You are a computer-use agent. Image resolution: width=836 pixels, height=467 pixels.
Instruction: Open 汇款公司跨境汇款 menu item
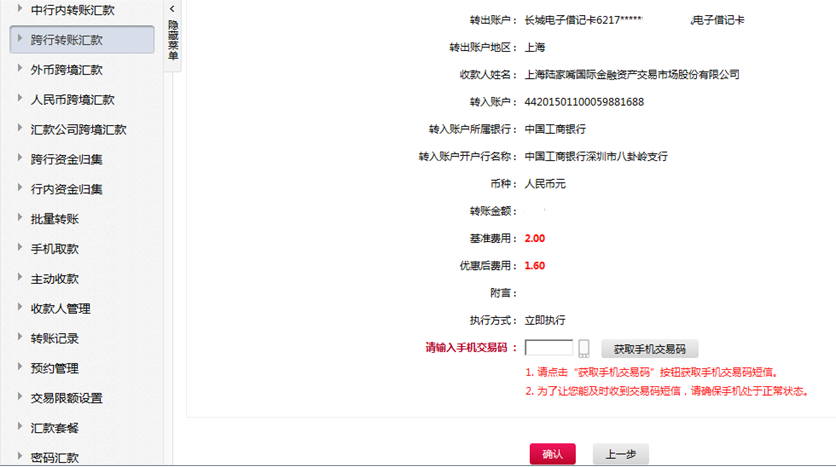pos(78,130)
